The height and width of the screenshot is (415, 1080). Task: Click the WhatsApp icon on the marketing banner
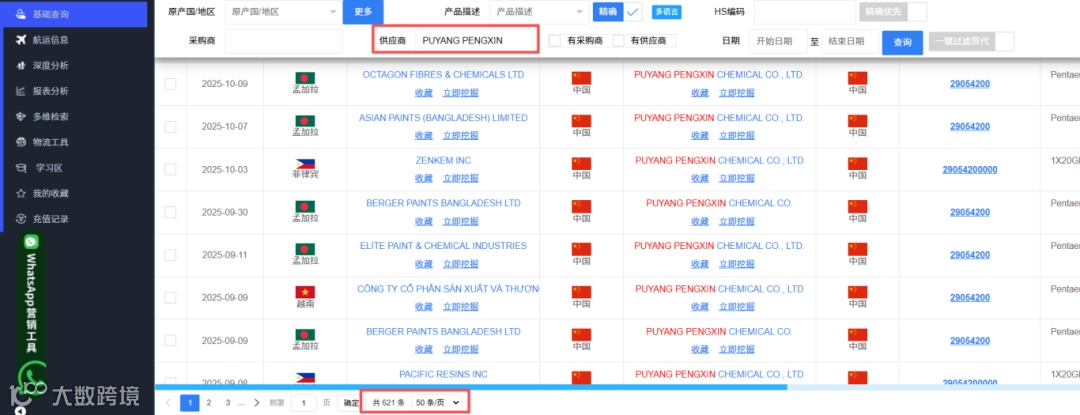[x=31, y=242]
